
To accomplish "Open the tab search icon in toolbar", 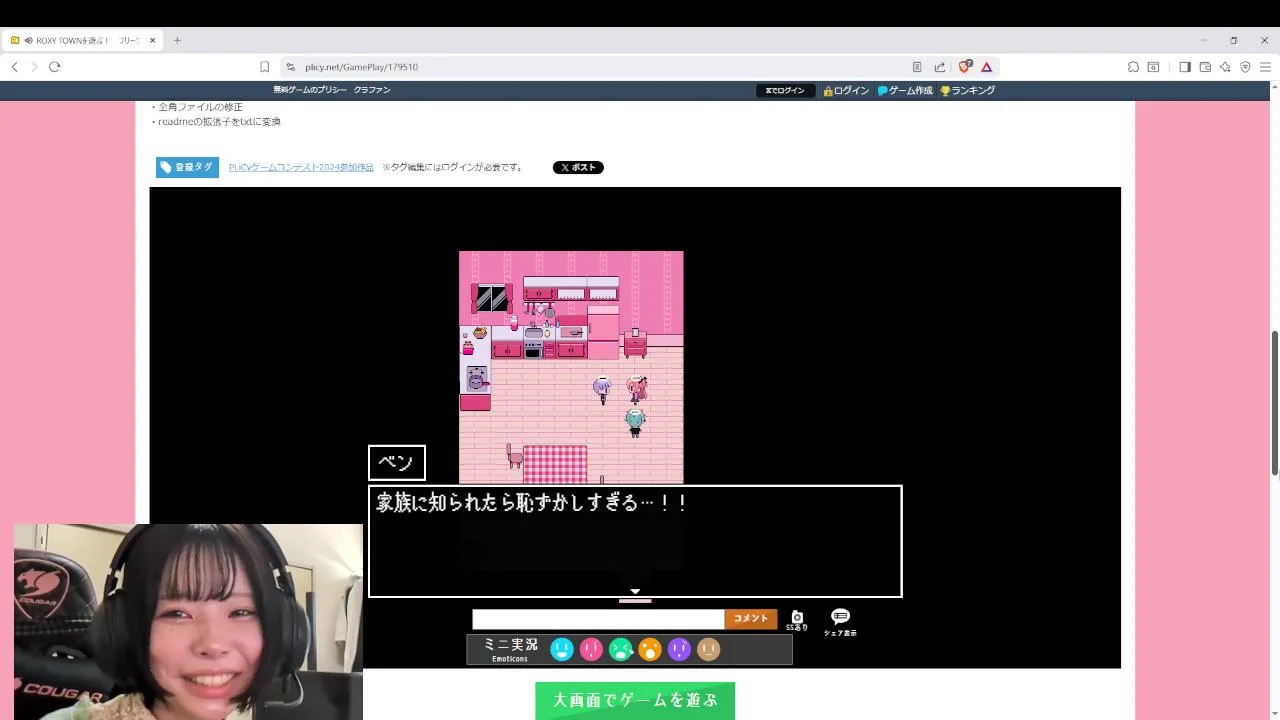I will tap(1153, 67).
